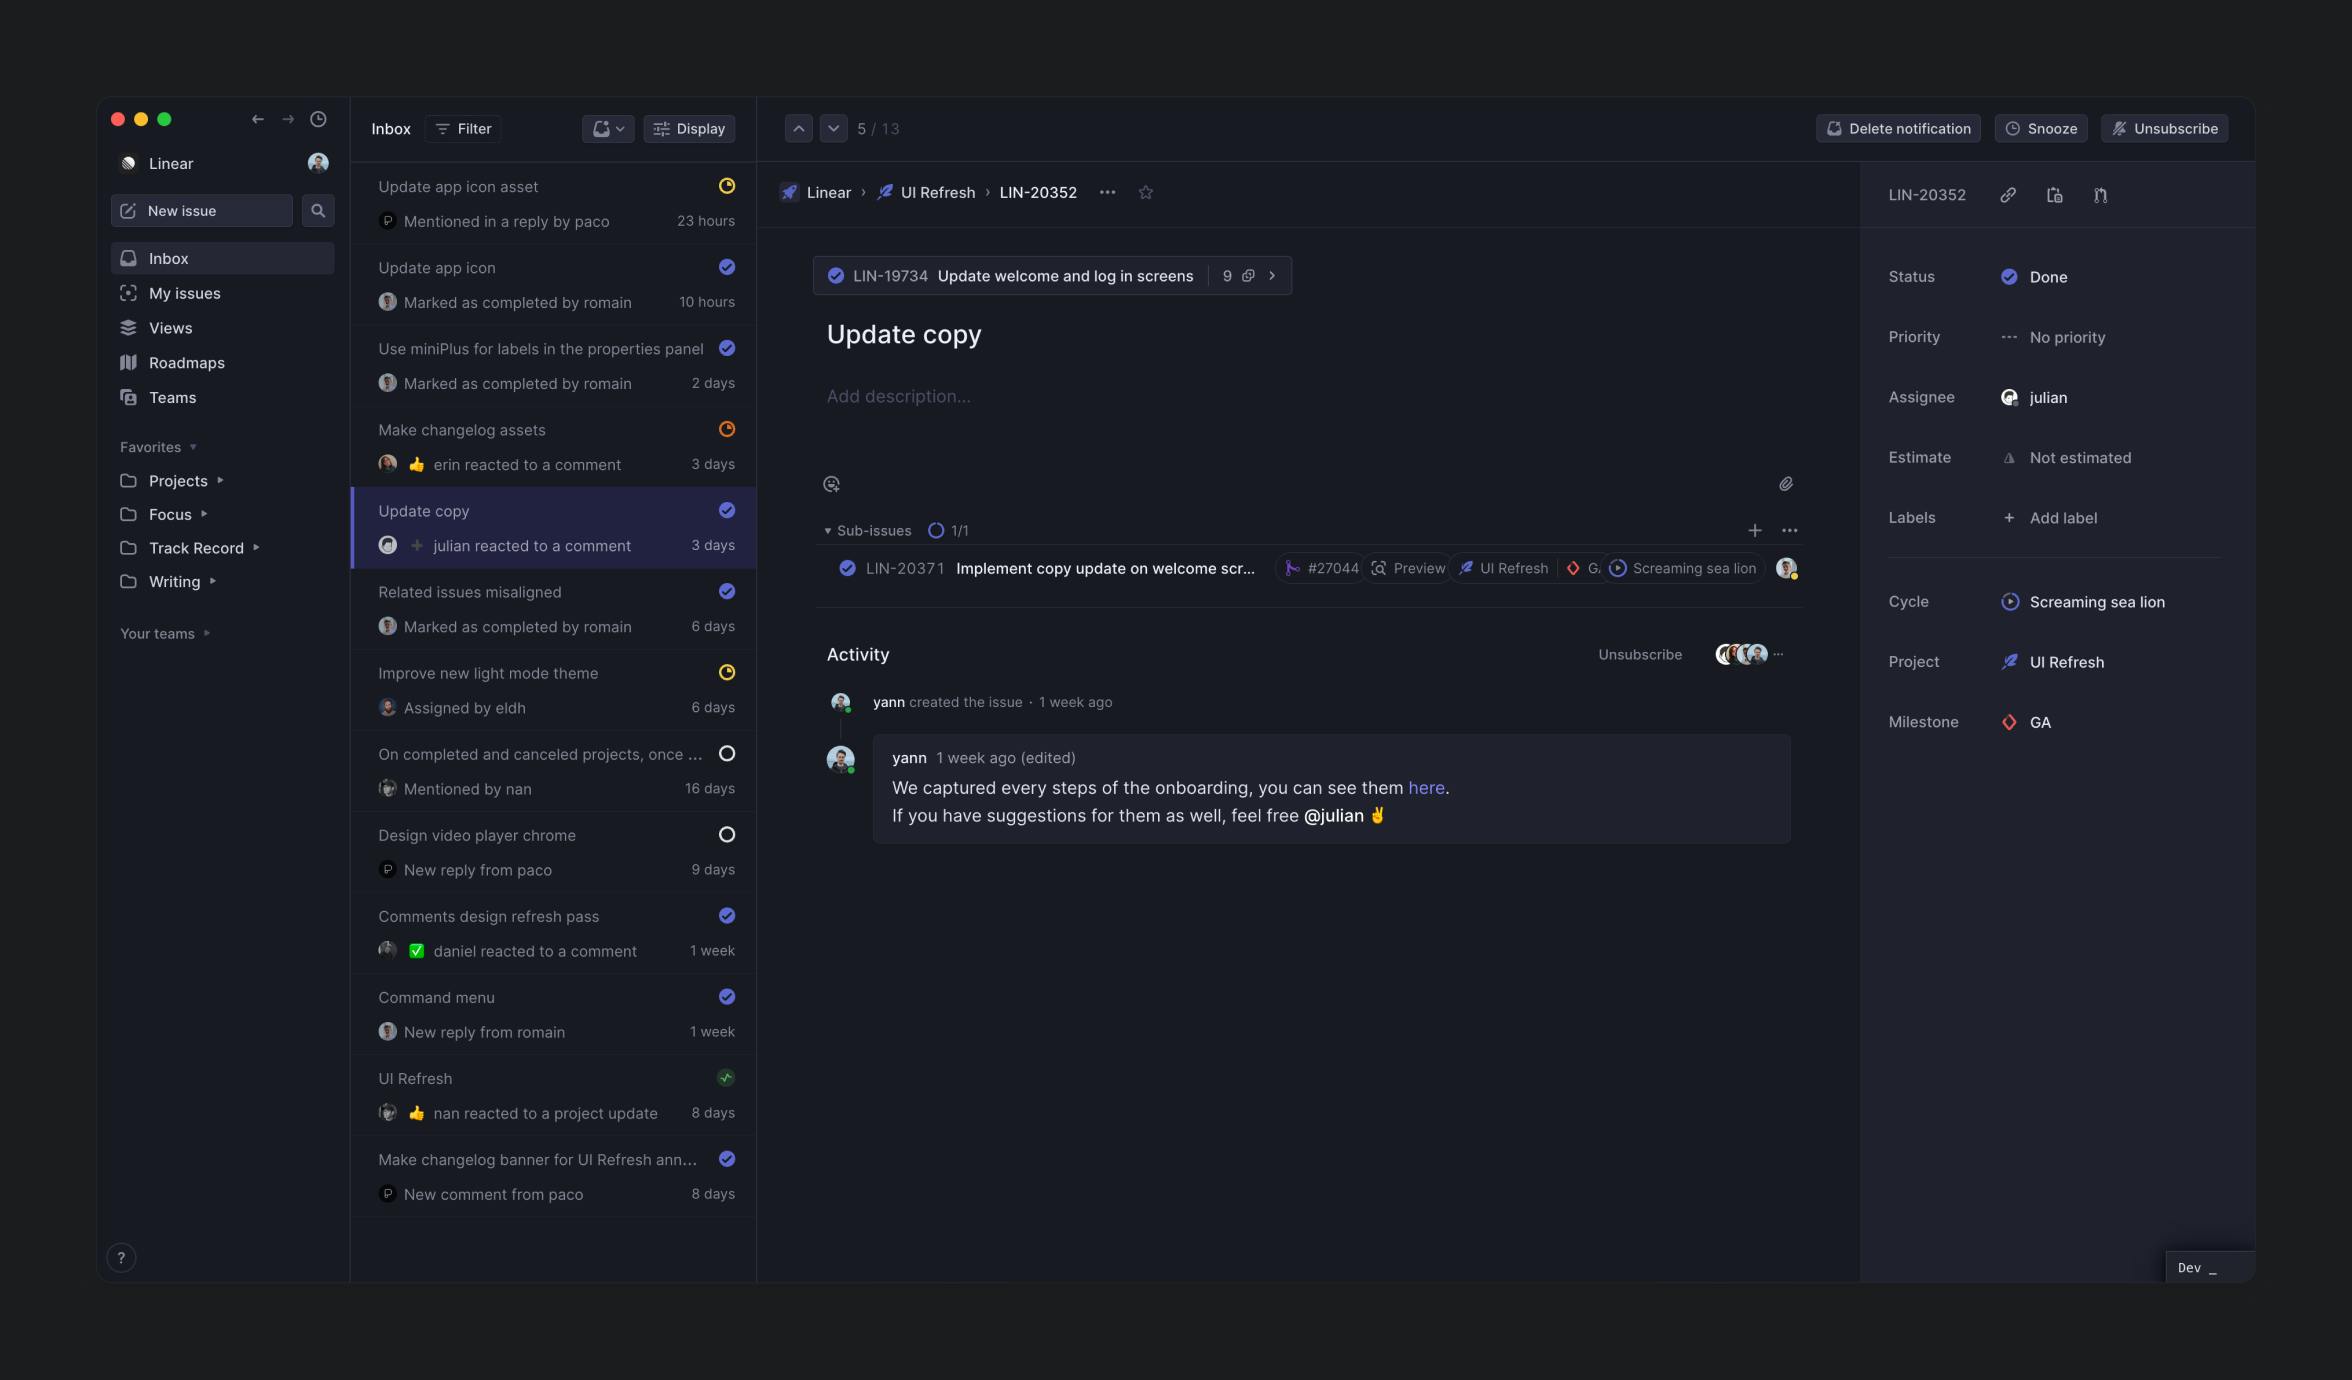Open Teams in the sidebar
This screenshot has width=2352, height=1380.
tap(222, 397)
